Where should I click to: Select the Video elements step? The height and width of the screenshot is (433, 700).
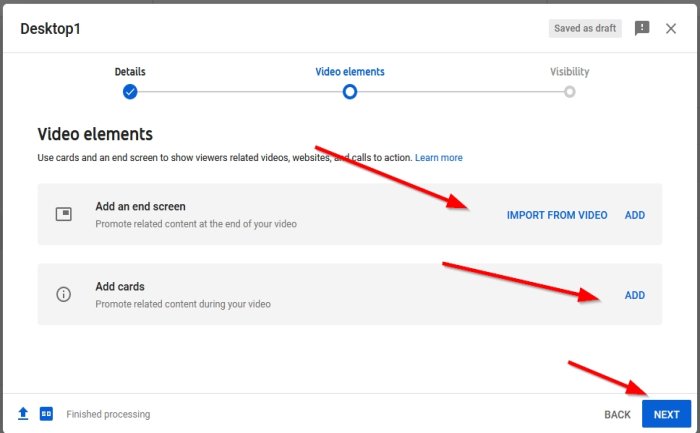(x=350, y=72)
